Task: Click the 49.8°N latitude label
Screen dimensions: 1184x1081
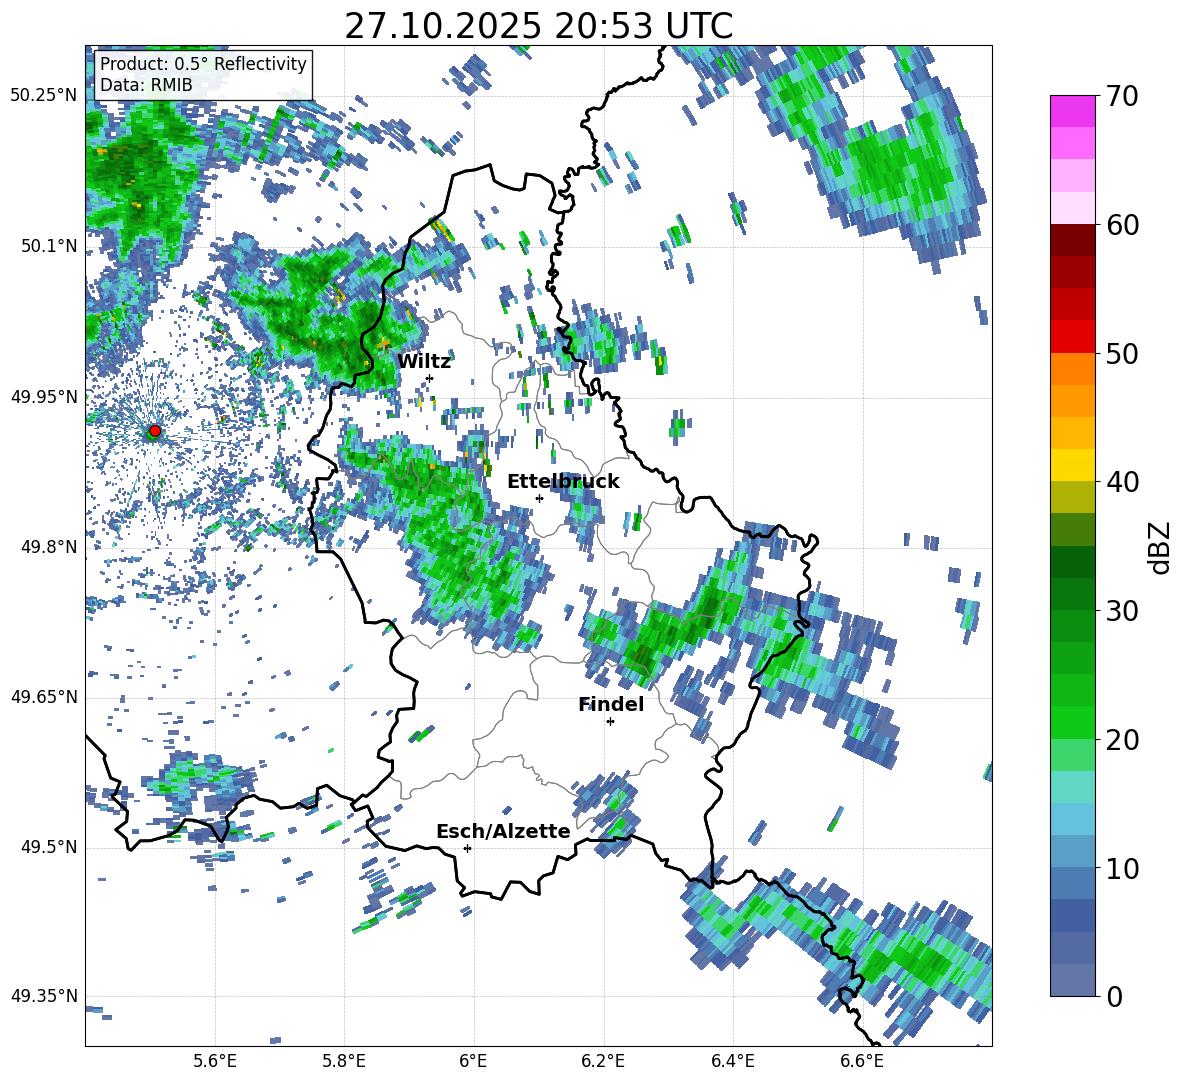Action: (48, 547)
